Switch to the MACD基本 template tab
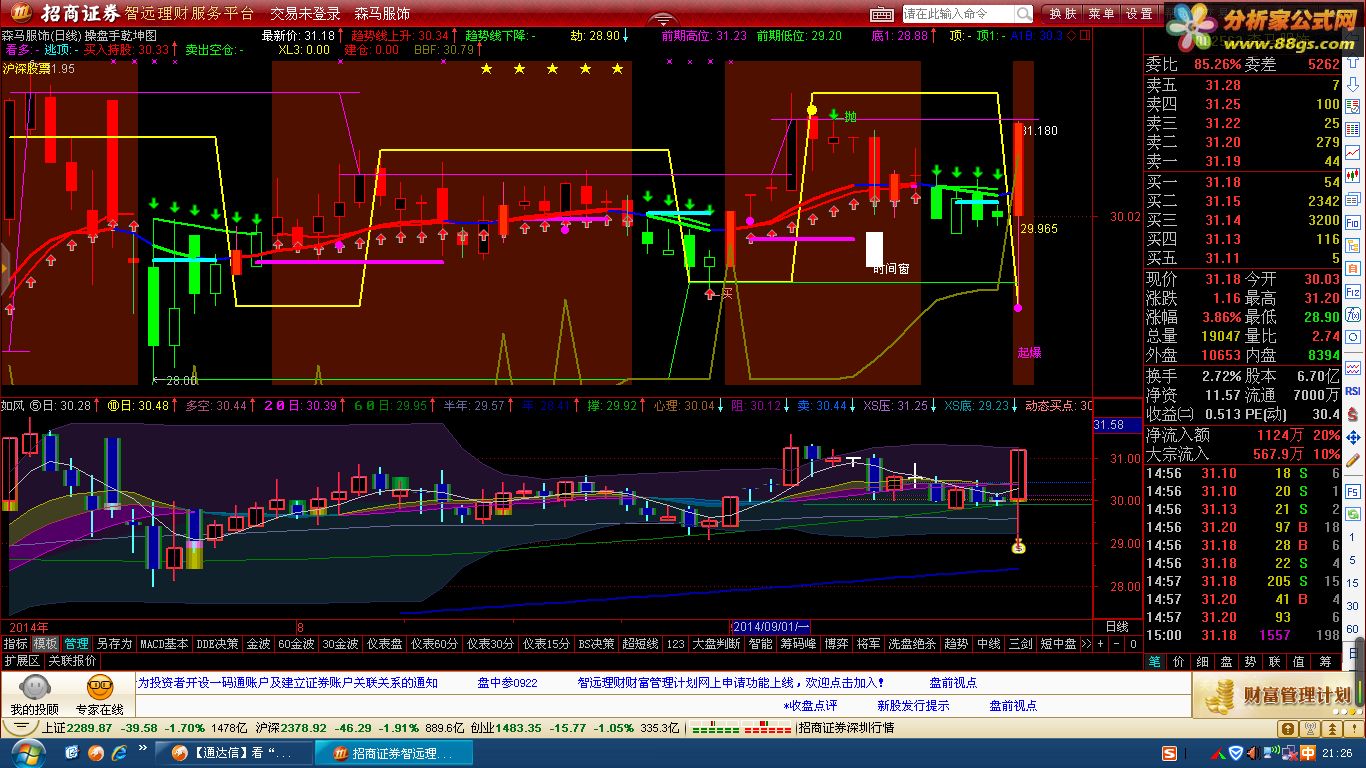 (163, 644)
